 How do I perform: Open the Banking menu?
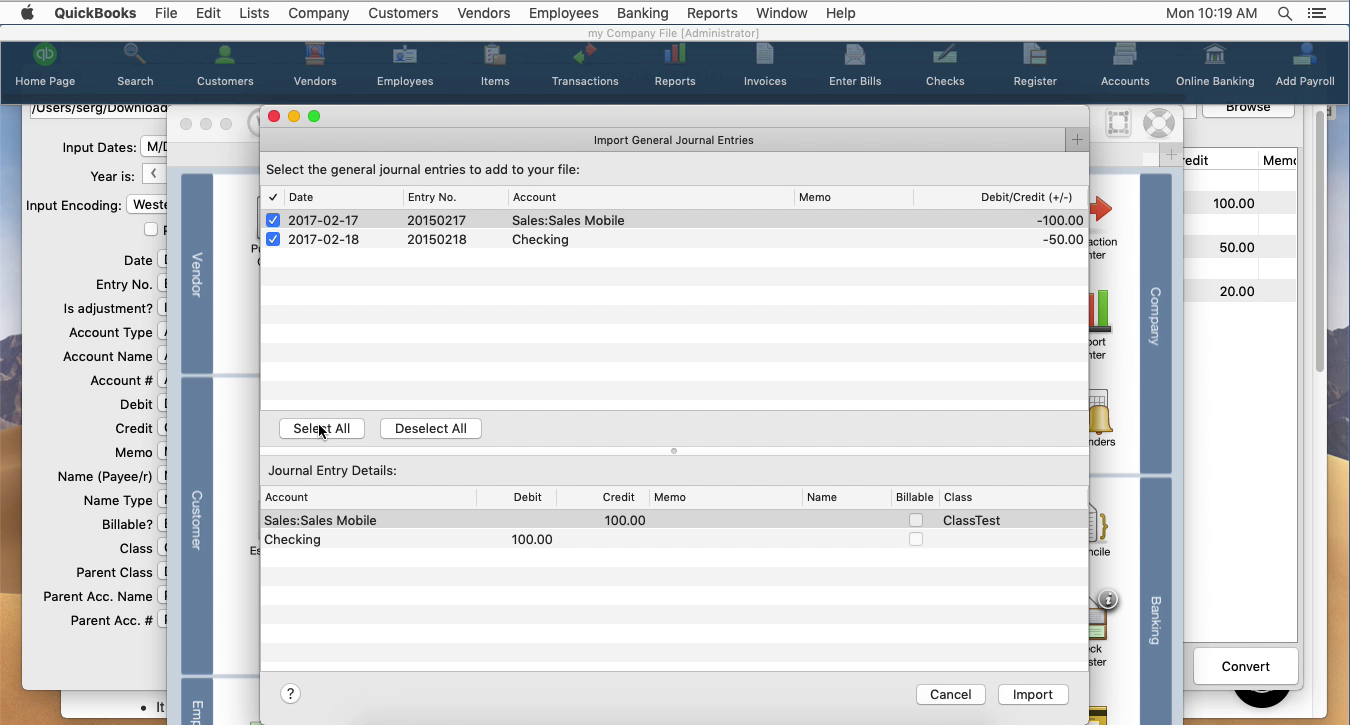(642, 13)
